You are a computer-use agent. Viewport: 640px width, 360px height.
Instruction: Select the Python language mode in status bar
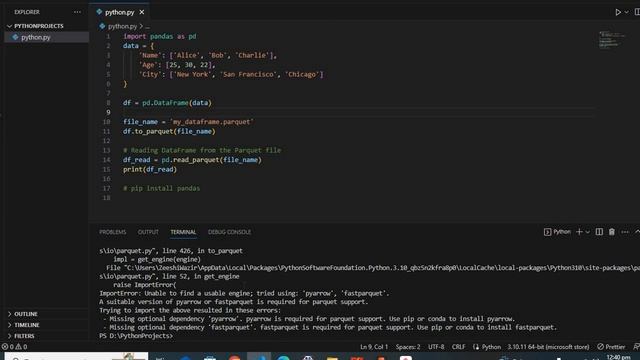[491, 347]
